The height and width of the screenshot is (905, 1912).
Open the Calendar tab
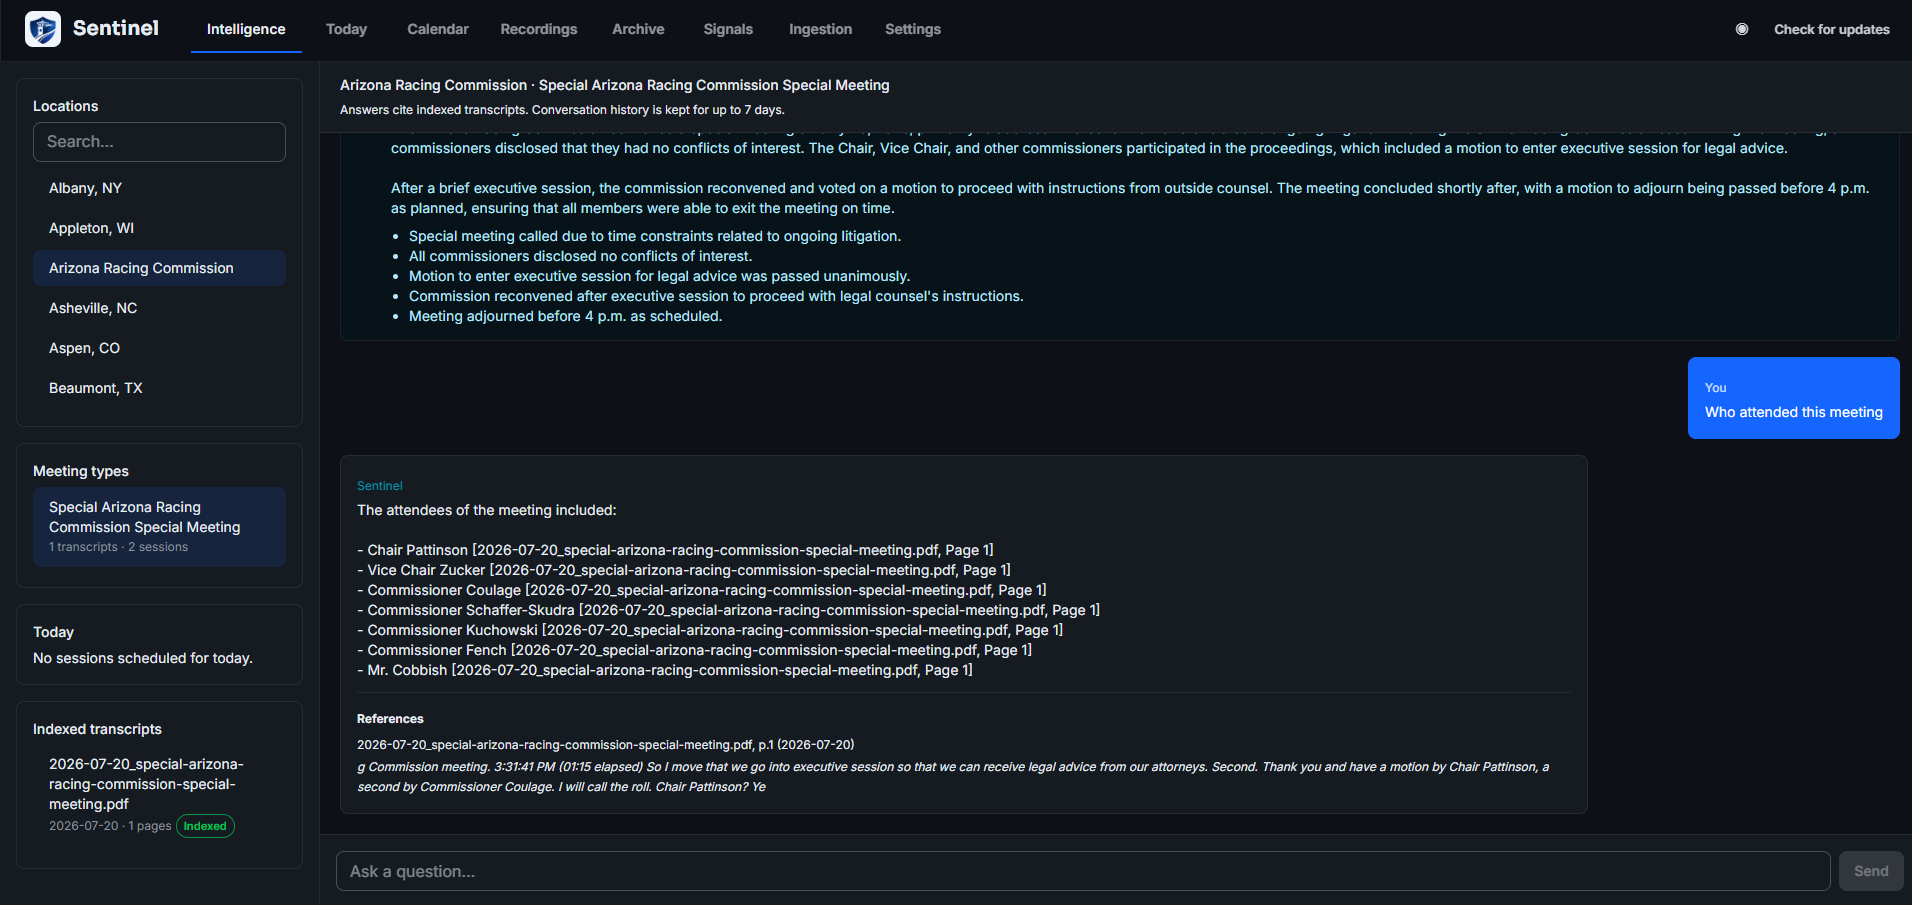[x=438, y=29]
